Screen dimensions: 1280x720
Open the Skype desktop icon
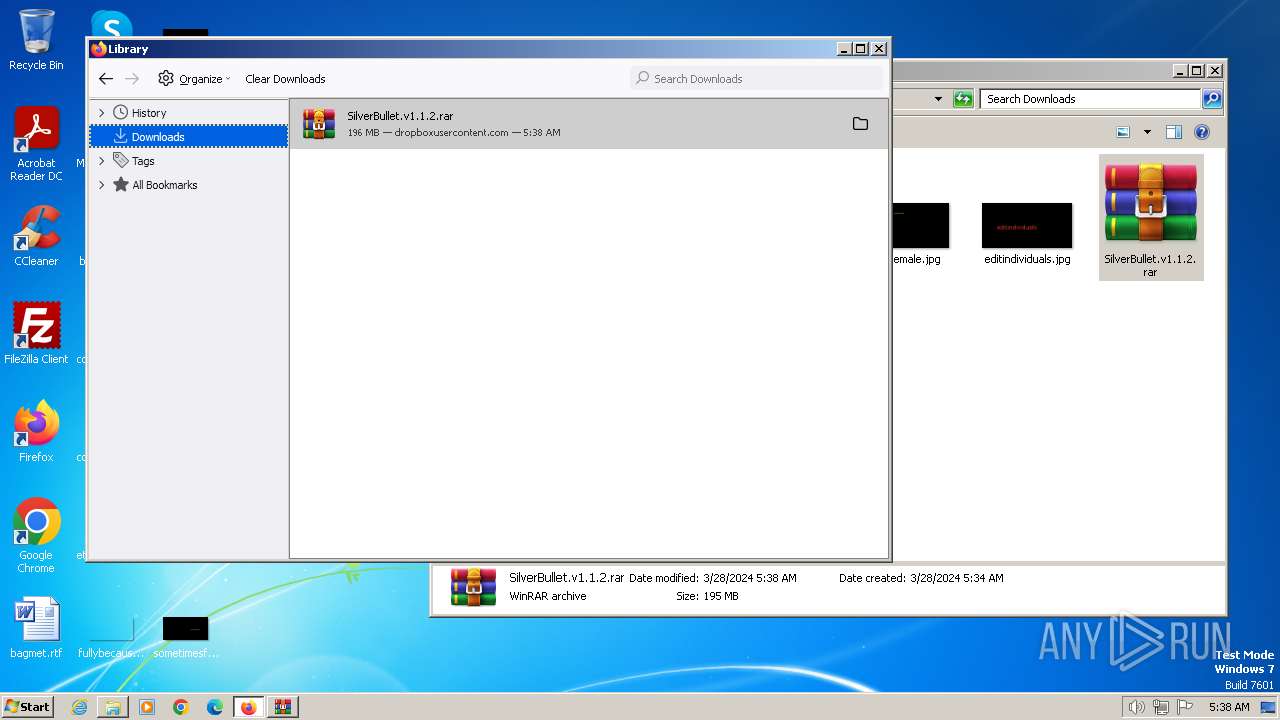tap(111, 25)
